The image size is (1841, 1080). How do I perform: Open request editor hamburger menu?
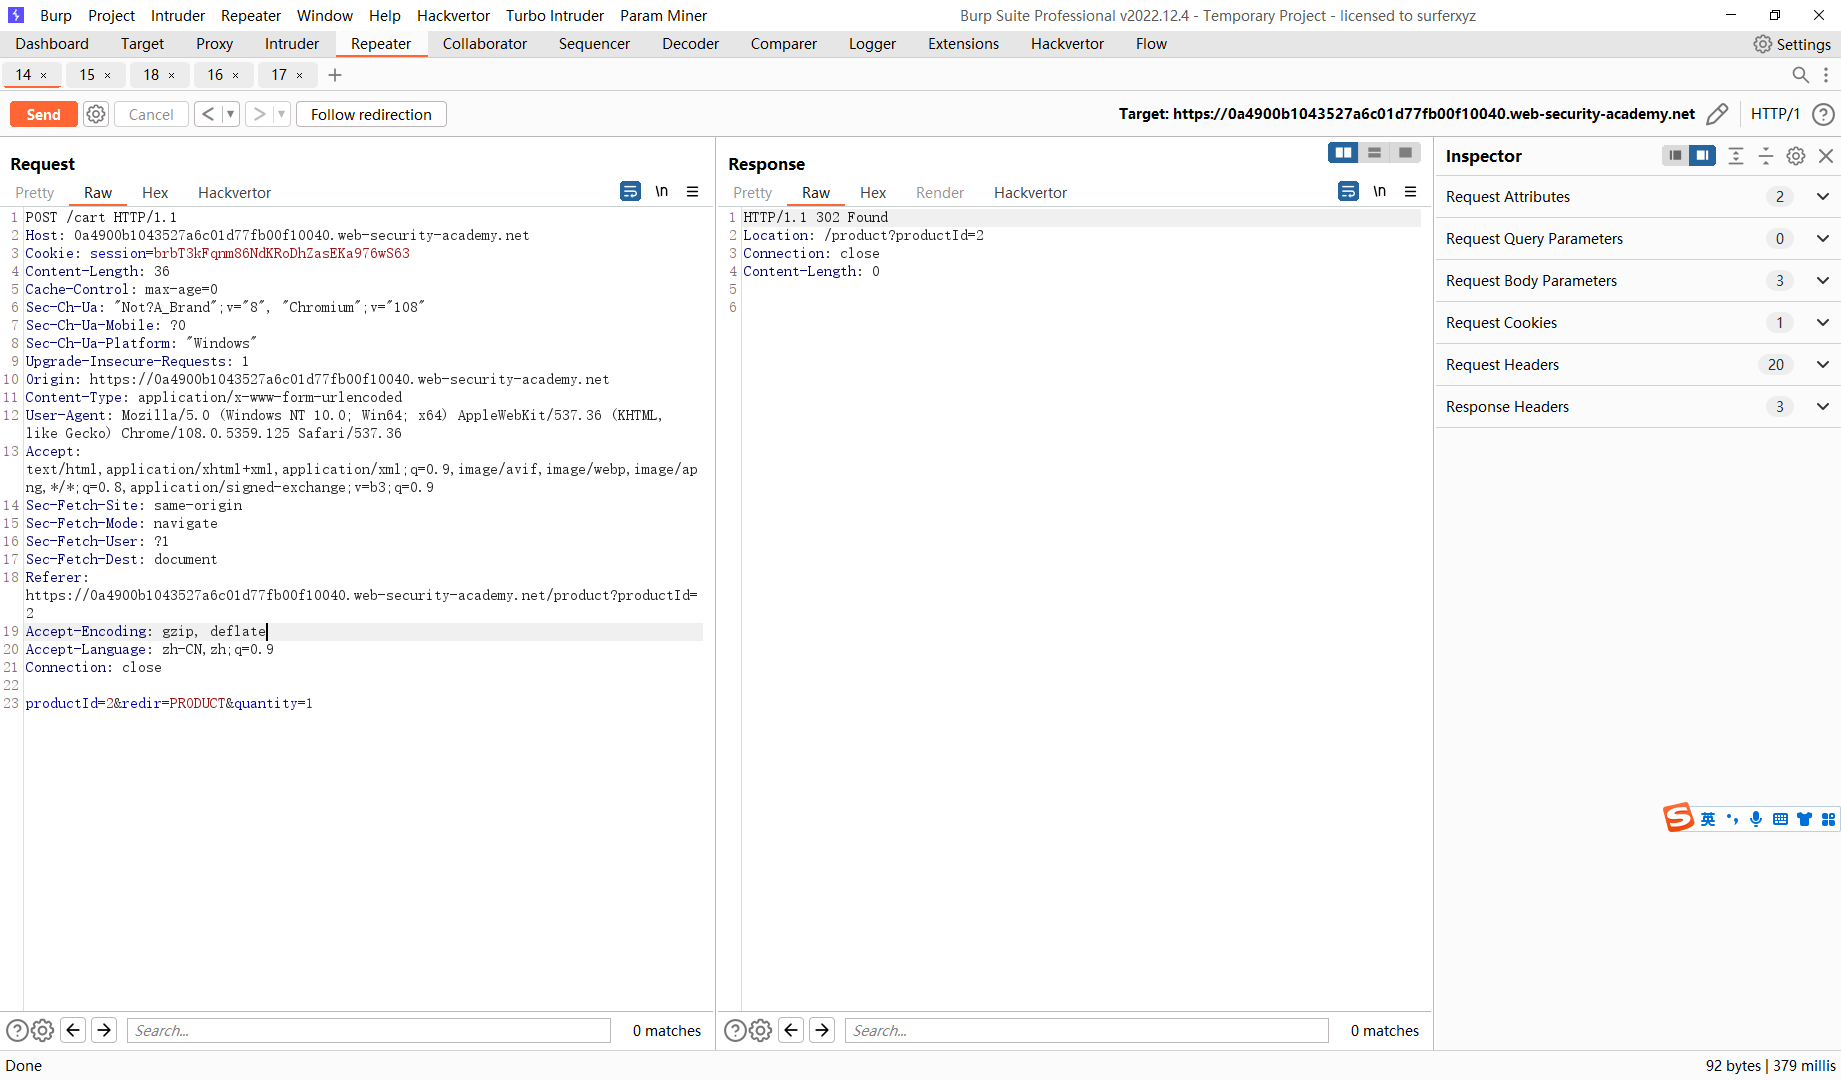(692, 191)
